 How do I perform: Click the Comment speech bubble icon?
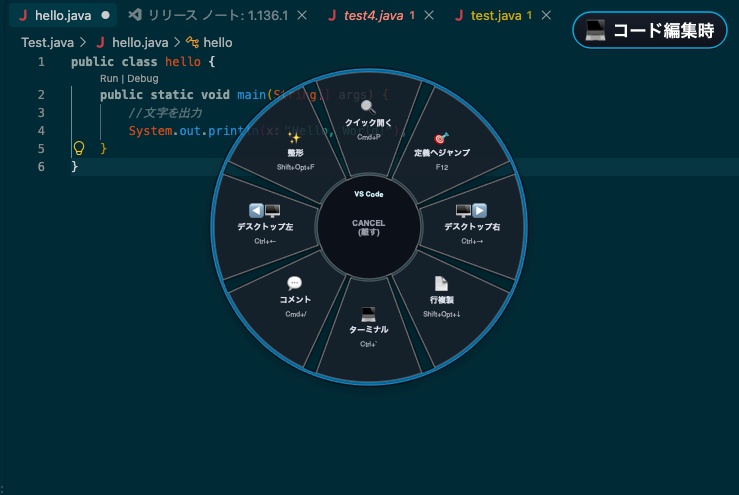(295, 283)
